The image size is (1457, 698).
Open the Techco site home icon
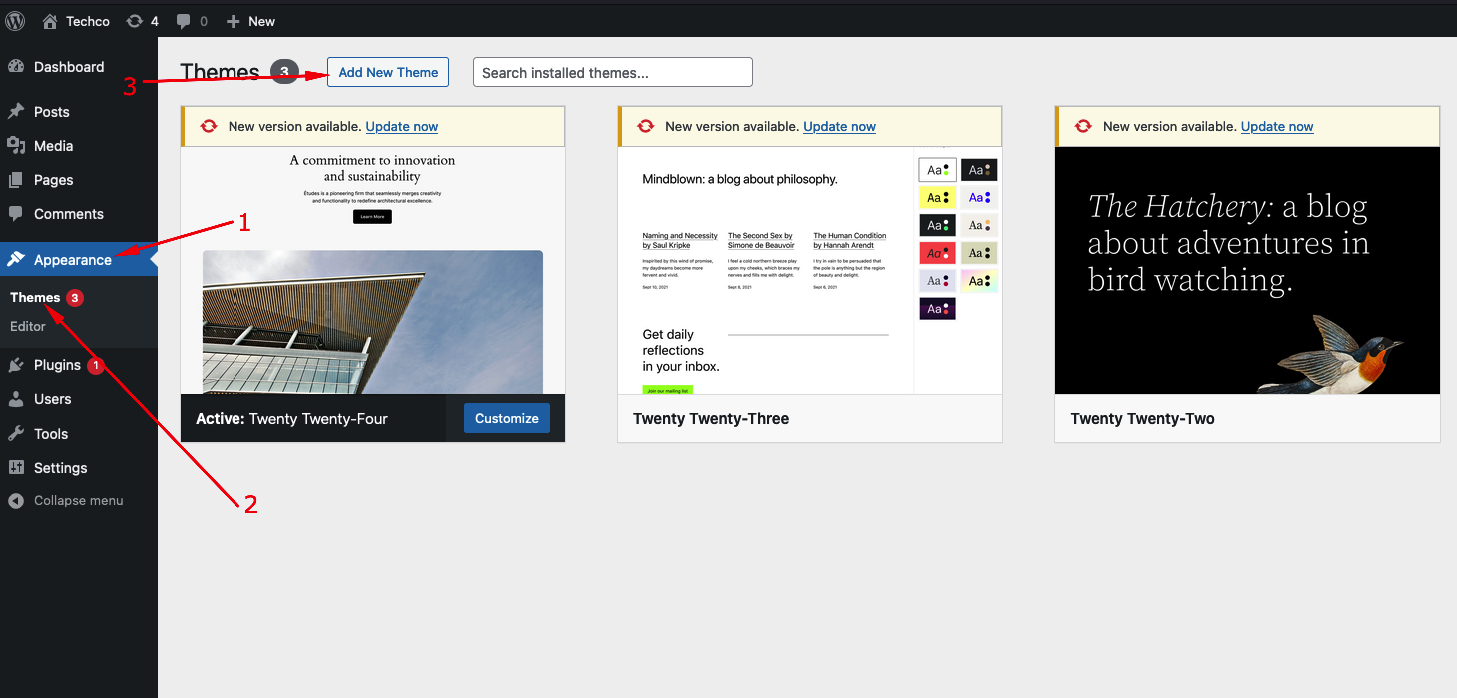pos(50,21)
